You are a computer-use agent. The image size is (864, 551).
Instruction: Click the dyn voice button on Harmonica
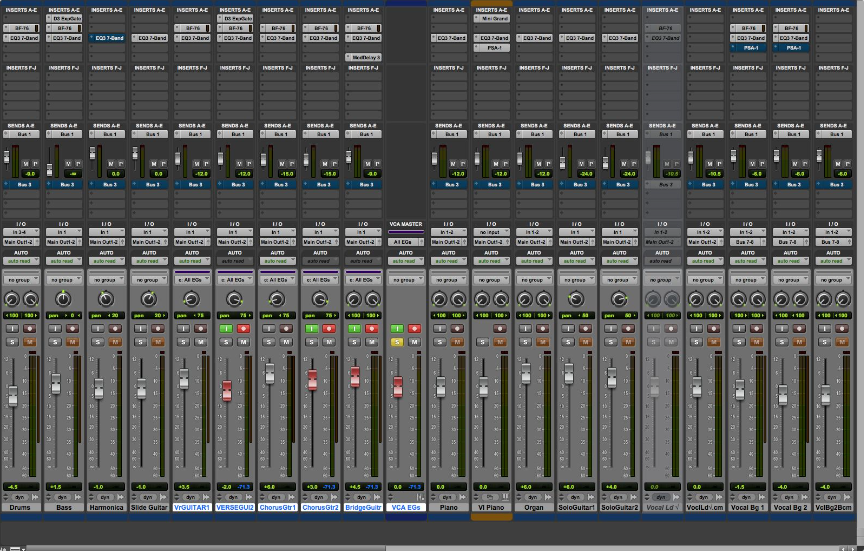click(x=105, y=497)
